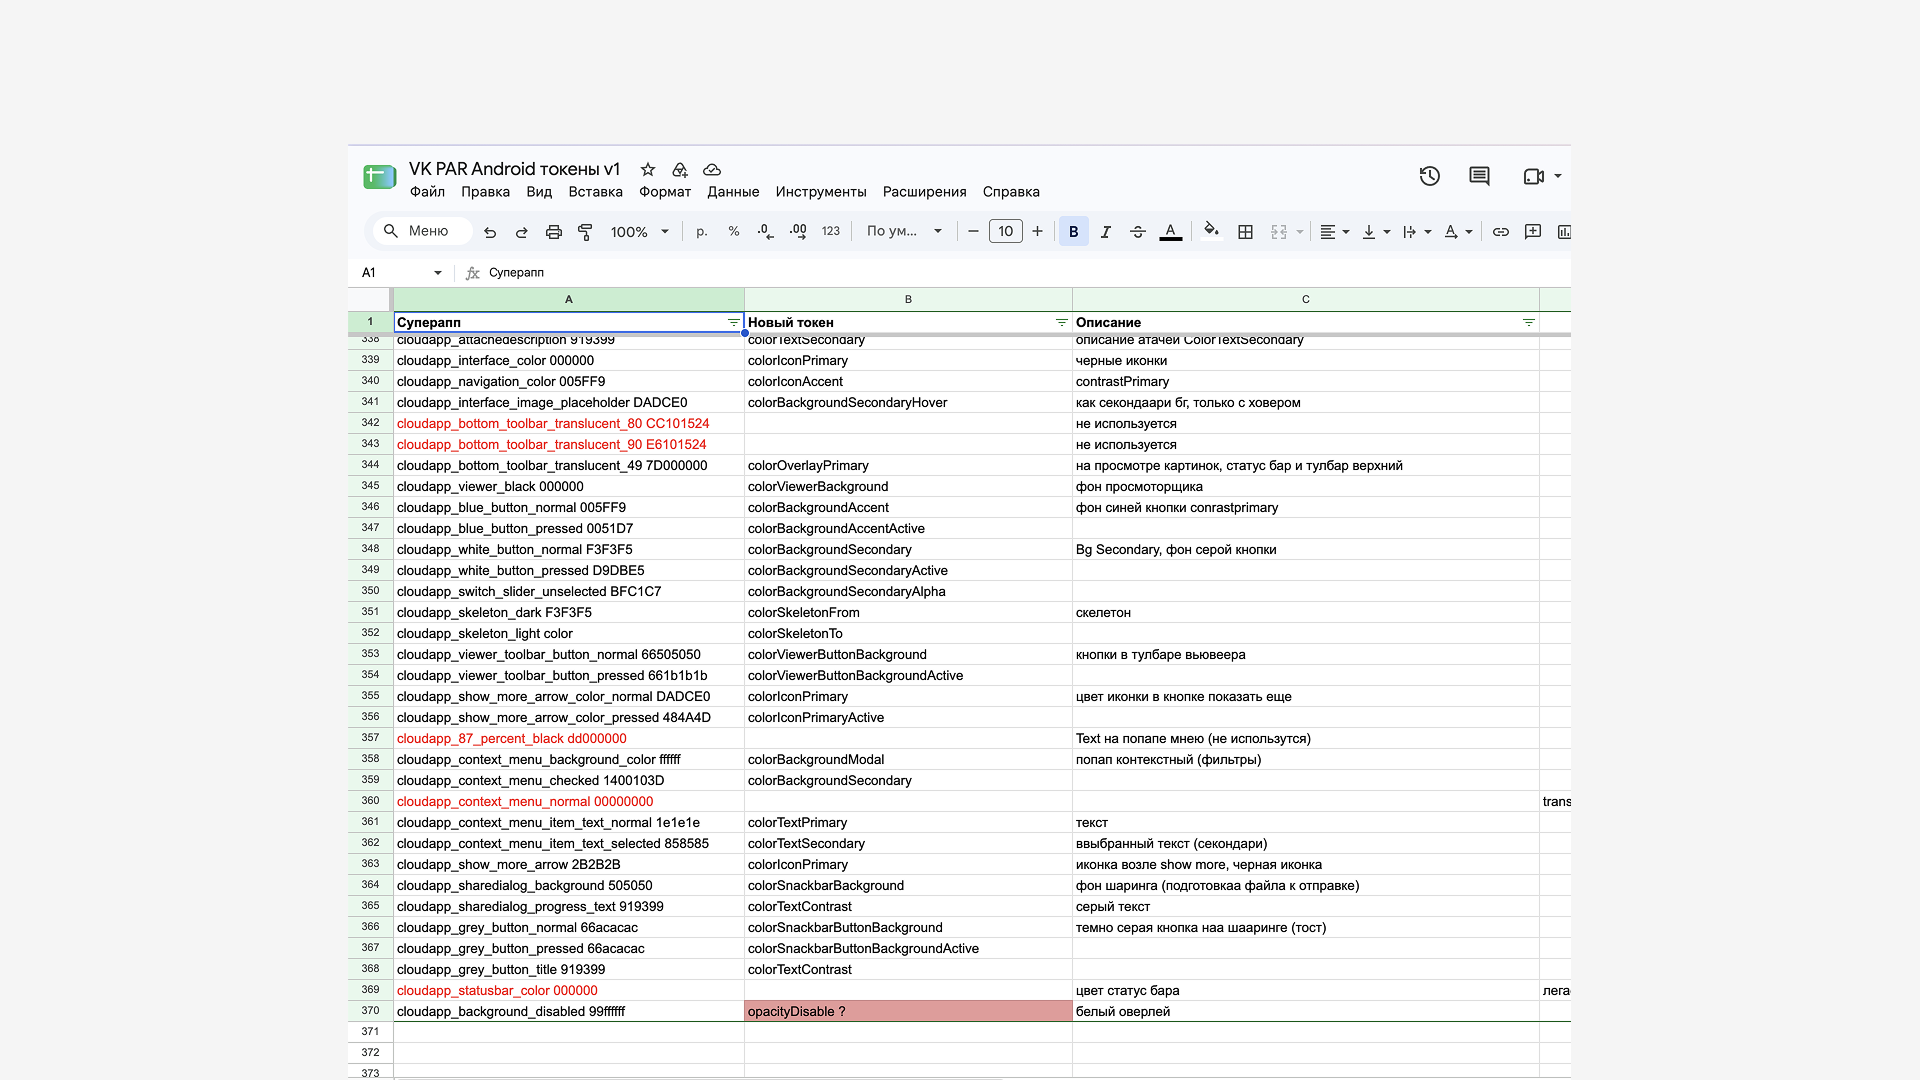Print the spreadsheet
Screen dimensions: 1920x1080
tap(554, 232)
